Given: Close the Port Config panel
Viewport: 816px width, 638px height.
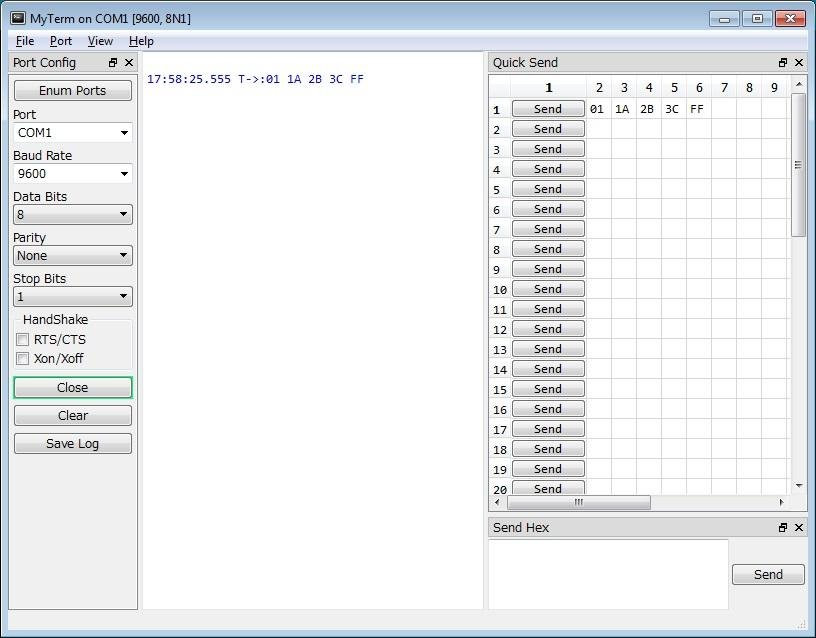Looking at the screenshot, I should tap(129, 63).
